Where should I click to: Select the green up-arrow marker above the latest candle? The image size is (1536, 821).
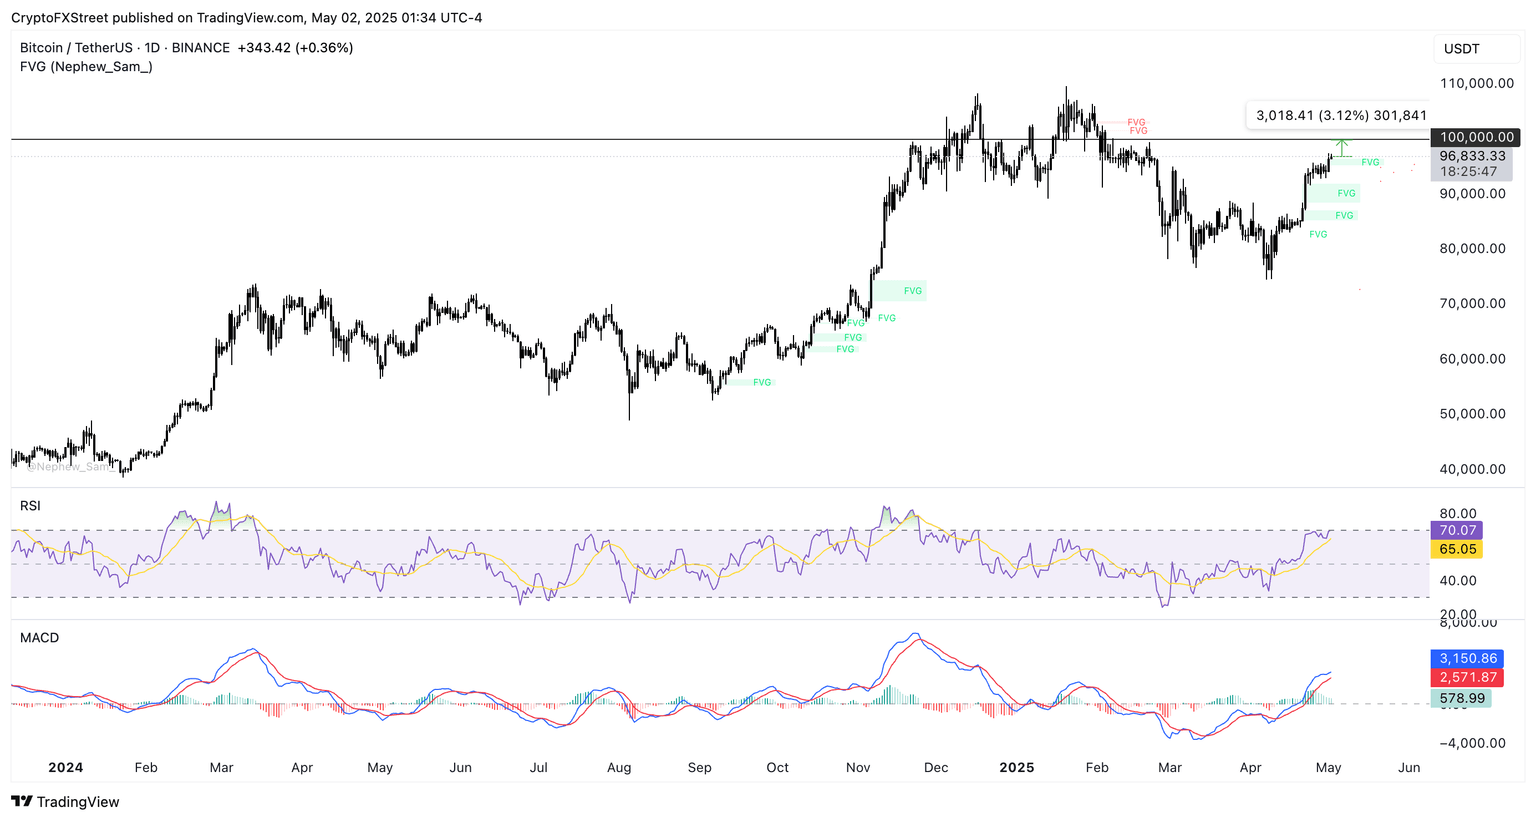tap(1343, 146)
